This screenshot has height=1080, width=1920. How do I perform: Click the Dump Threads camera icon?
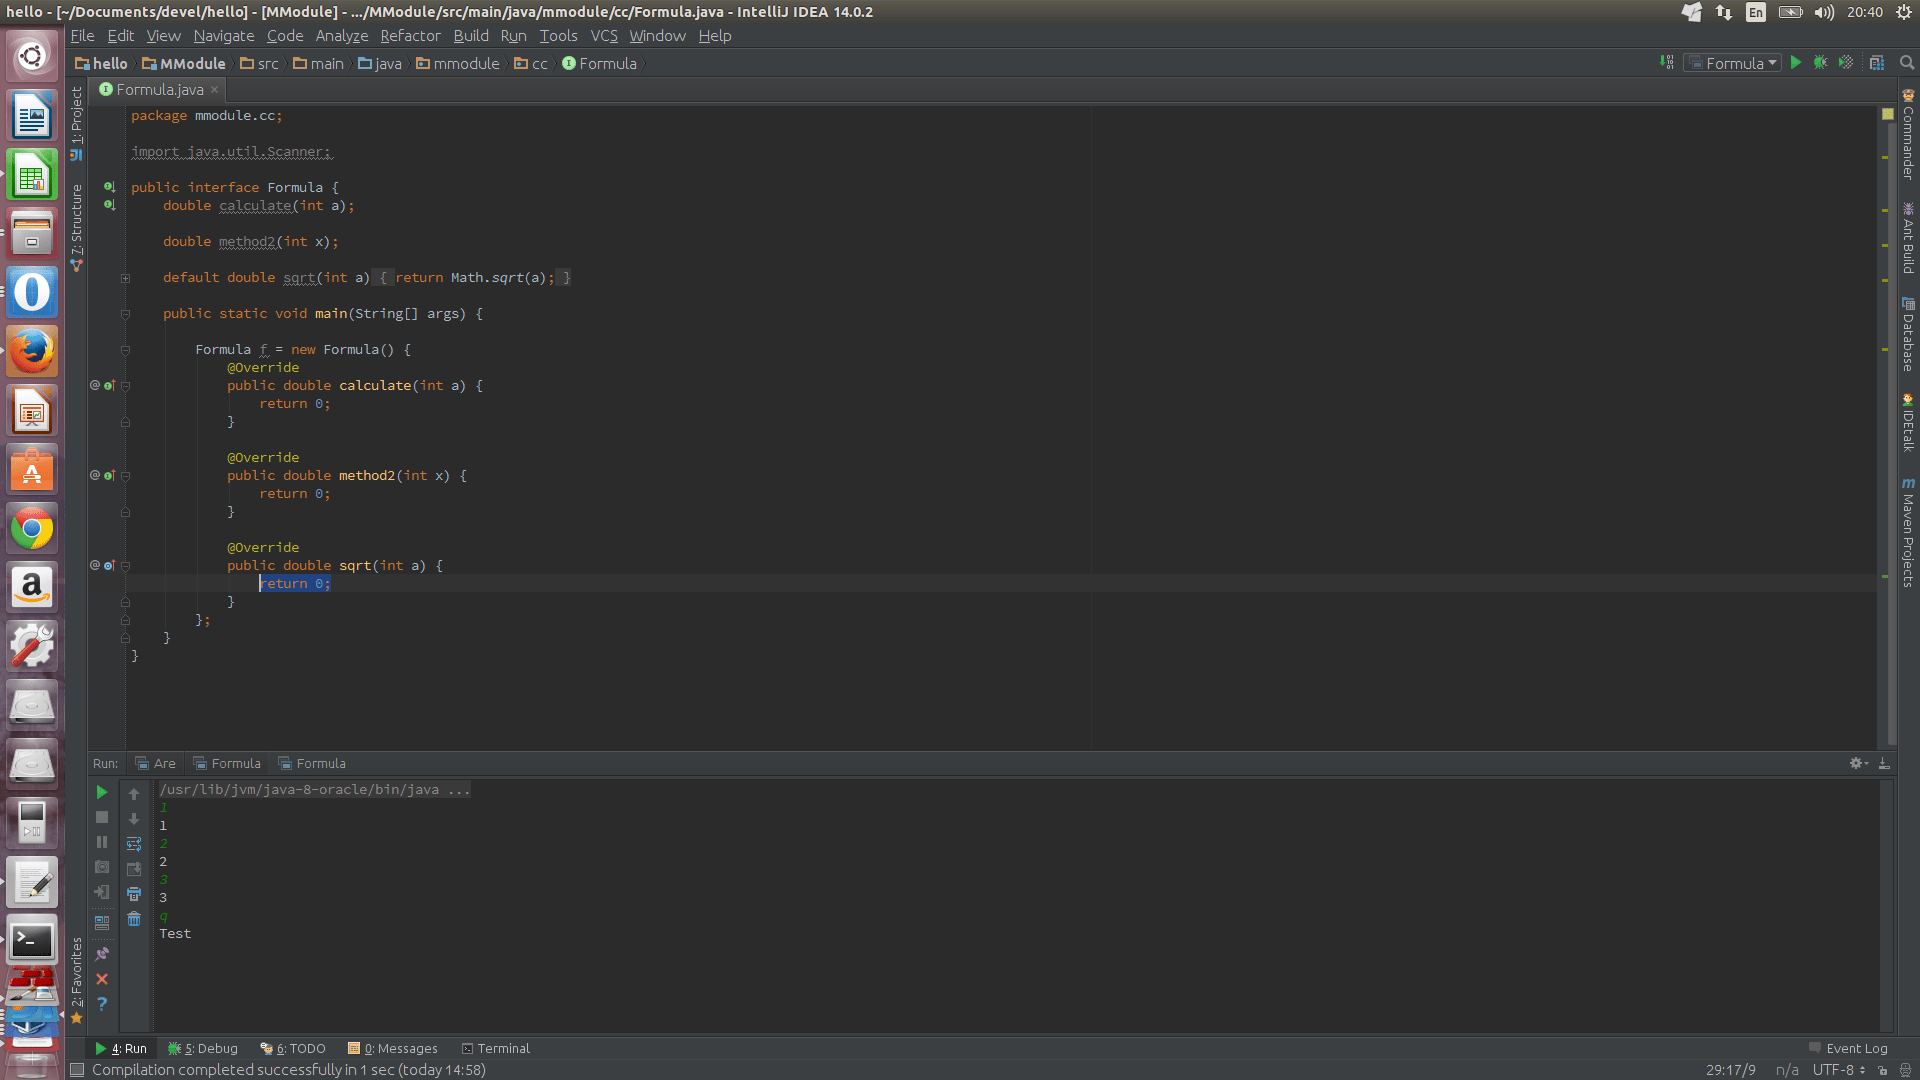(x=102, y=867)
